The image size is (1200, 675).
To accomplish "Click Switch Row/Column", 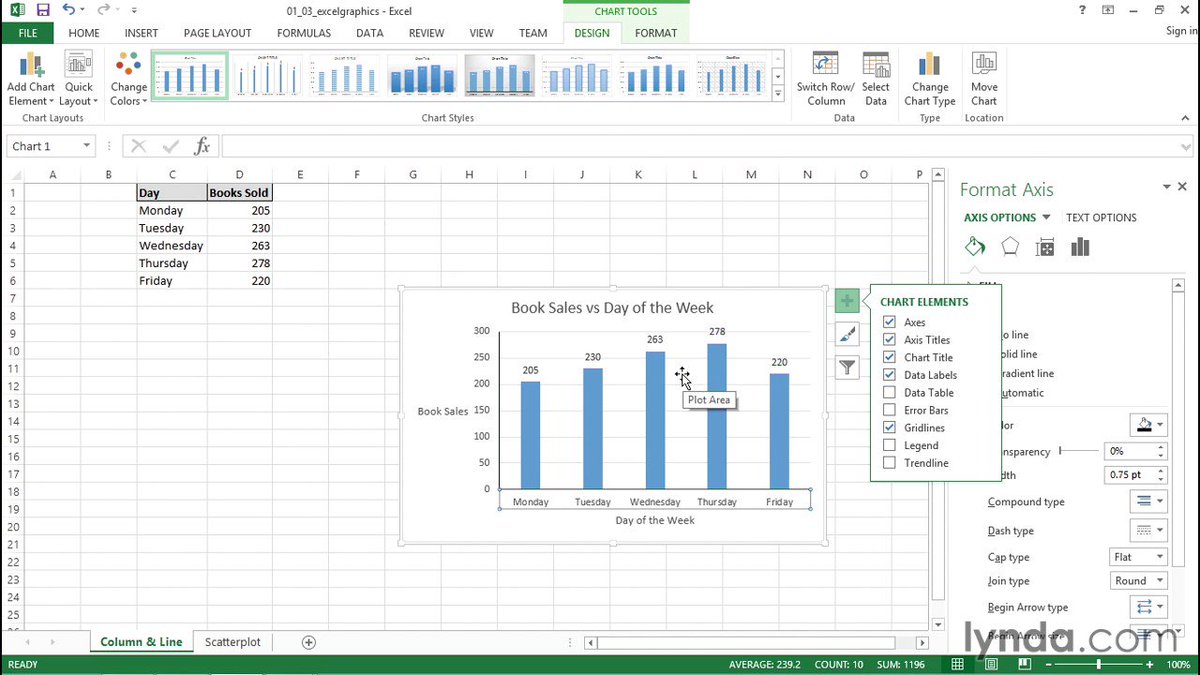I will pyautogui.click(x=826, y=79).
